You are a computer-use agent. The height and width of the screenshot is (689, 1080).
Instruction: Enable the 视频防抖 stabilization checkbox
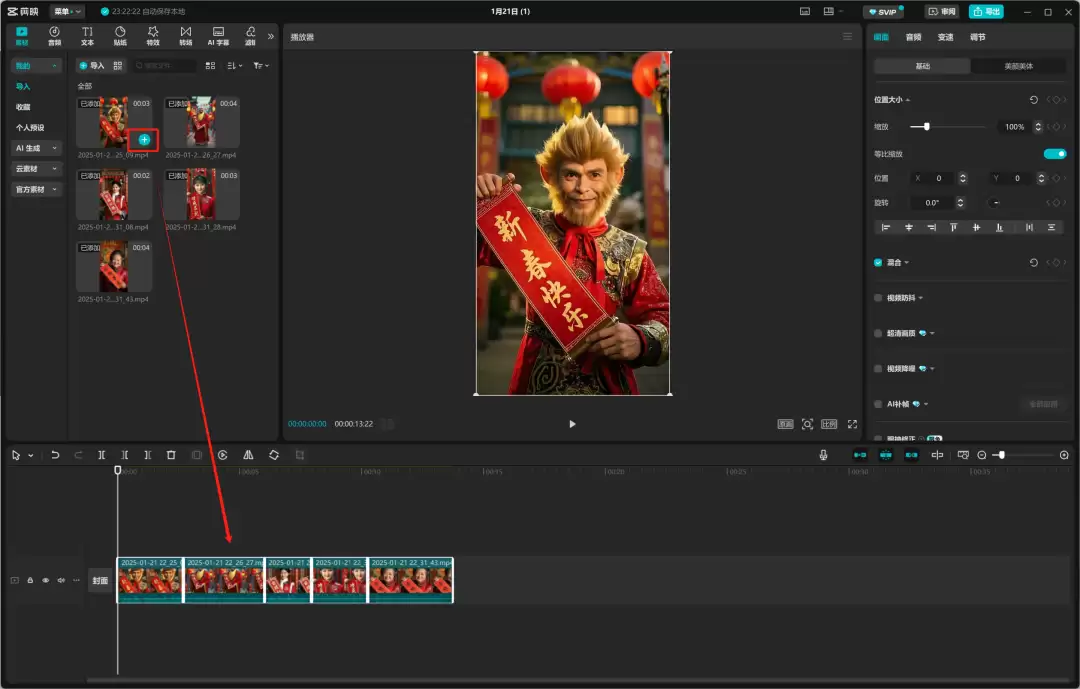point(878,298)
